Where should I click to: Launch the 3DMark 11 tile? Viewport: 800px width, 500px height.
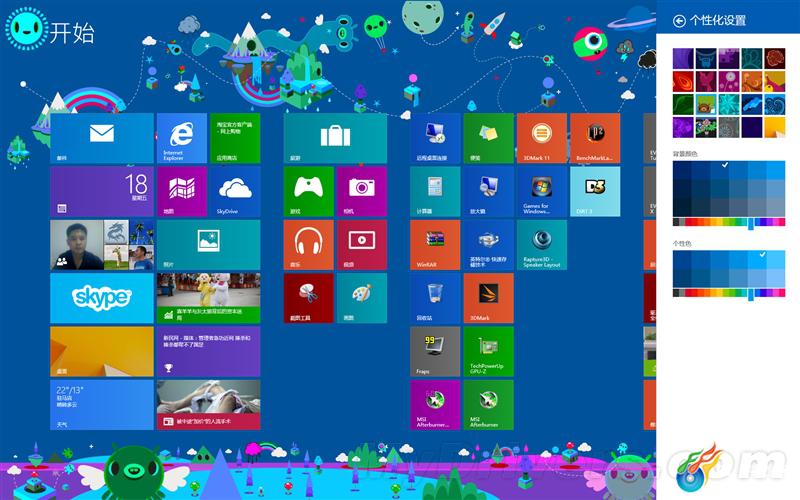(542, 138)
